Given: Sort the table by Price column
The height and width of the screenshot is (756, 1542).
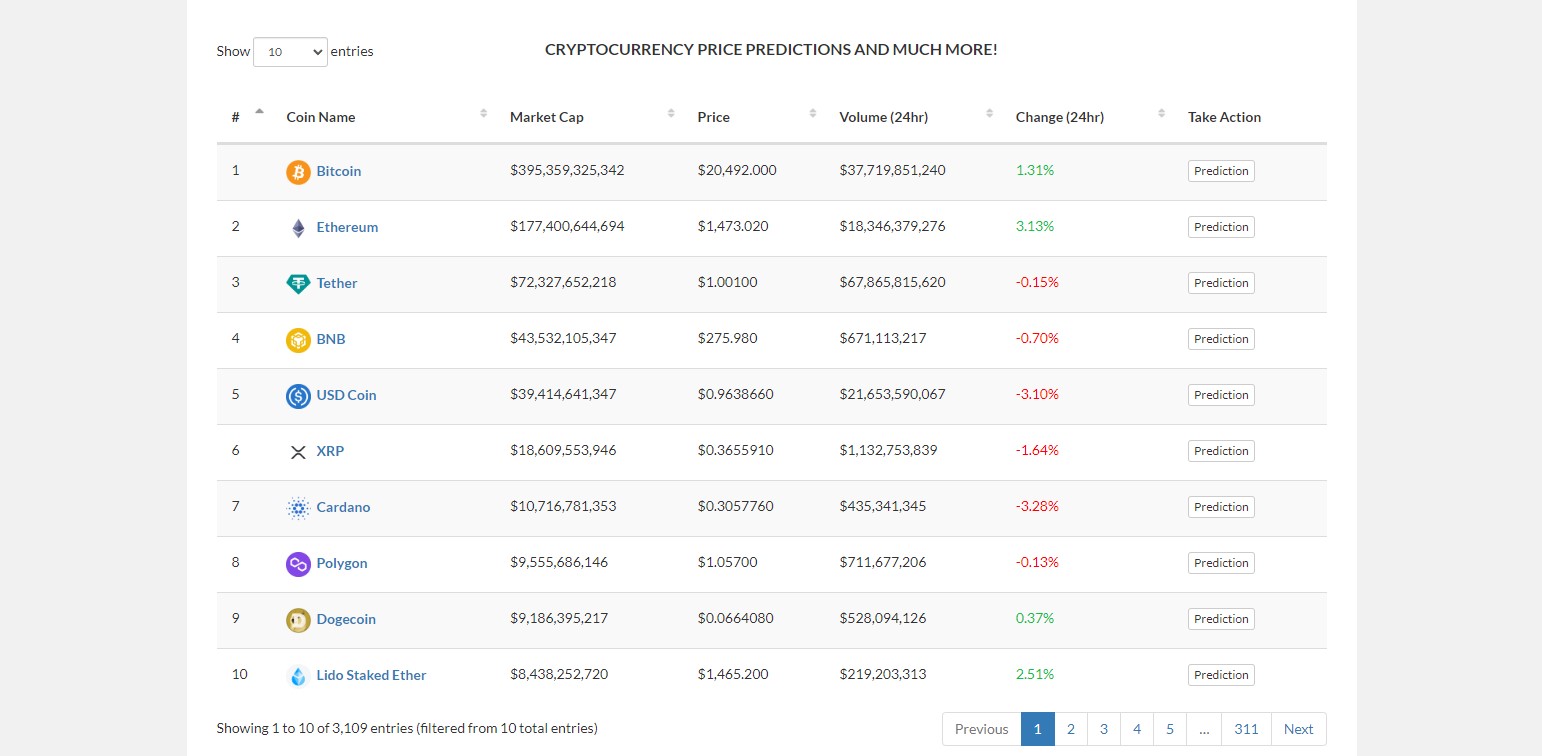Looking at the screenshot, I should [x=713, y=116].
